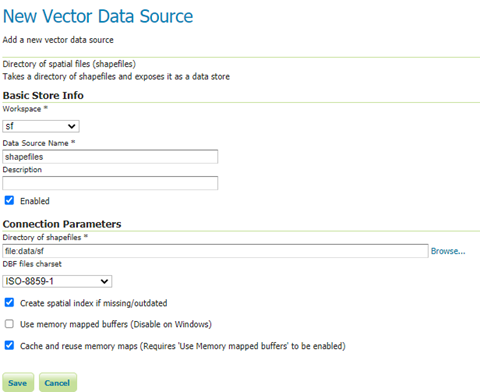Open the Workspace dropdown showing sf
This screenshot has height=392, width=480.
(41, 126)
